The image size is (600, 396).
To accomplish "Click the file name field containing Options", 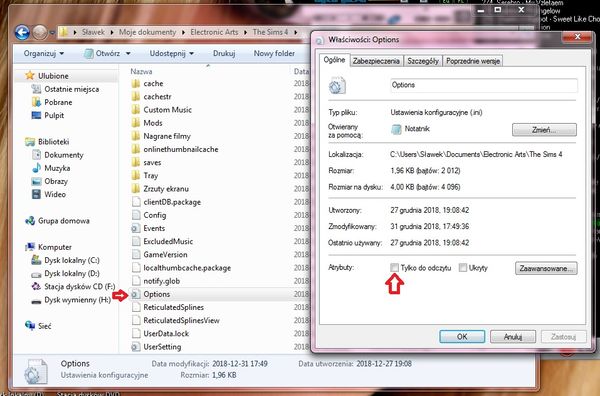I will click(x=484, y=85).
